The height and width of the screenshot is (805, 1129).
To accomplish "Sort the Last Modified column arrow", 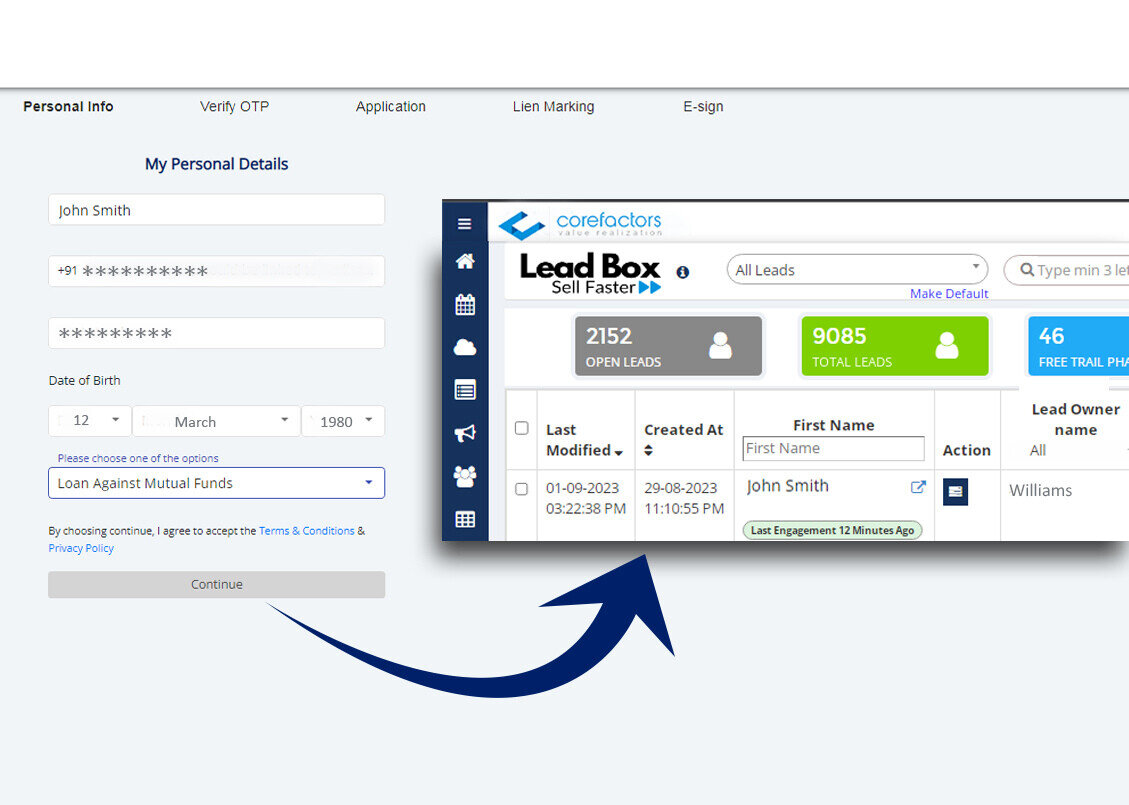I will [x=619, y=452].
